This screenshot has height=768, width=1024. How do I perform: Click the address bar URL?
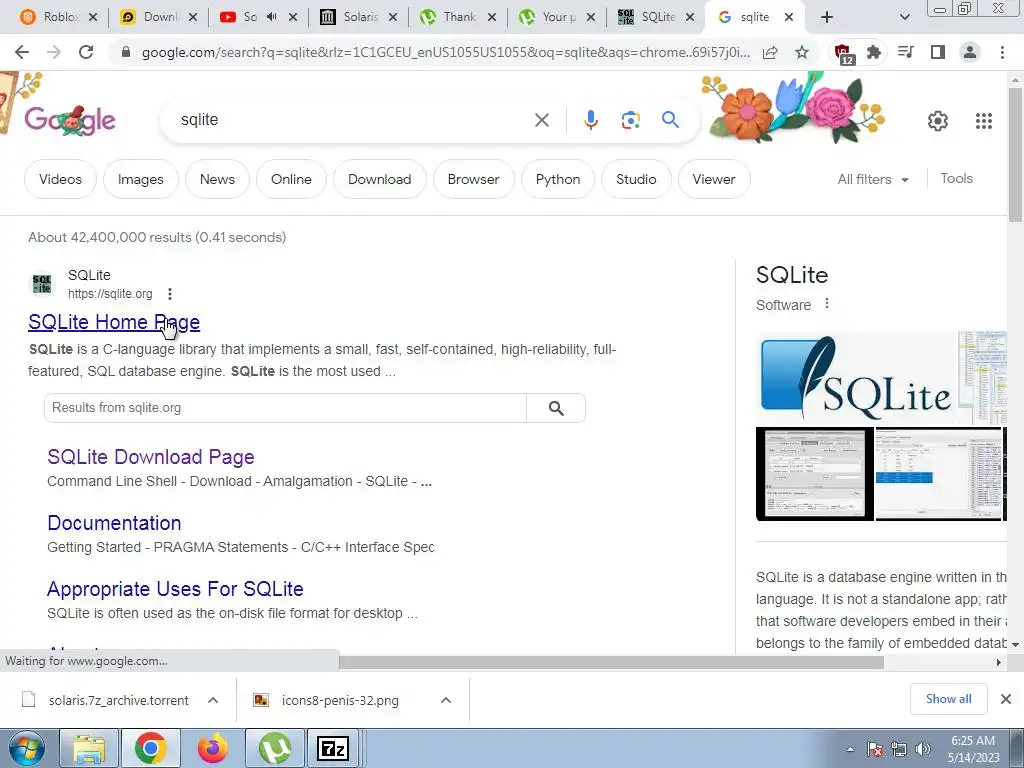point(445,52)
